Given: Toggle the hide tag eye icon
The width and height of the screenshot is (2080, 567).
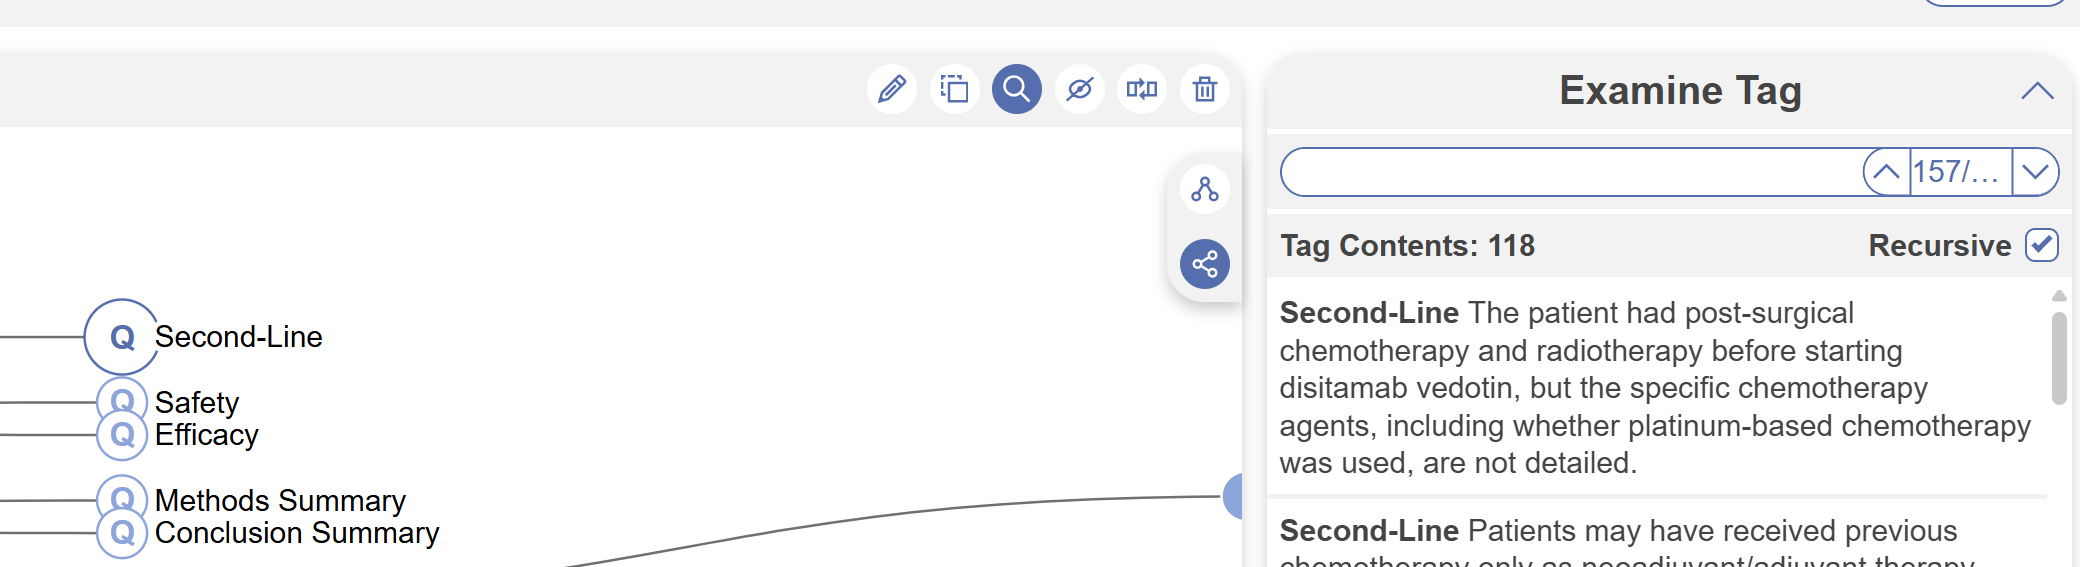Looking at the screenshot, I should 1079,90.
